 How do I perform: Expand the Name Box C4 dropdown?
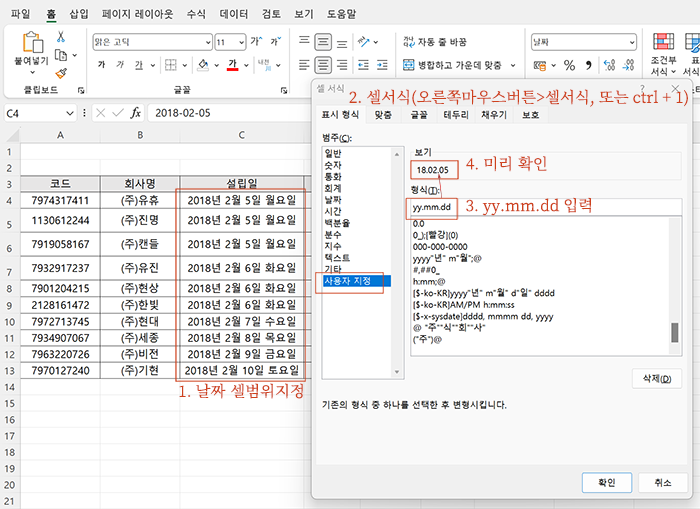tap(70, 113)
